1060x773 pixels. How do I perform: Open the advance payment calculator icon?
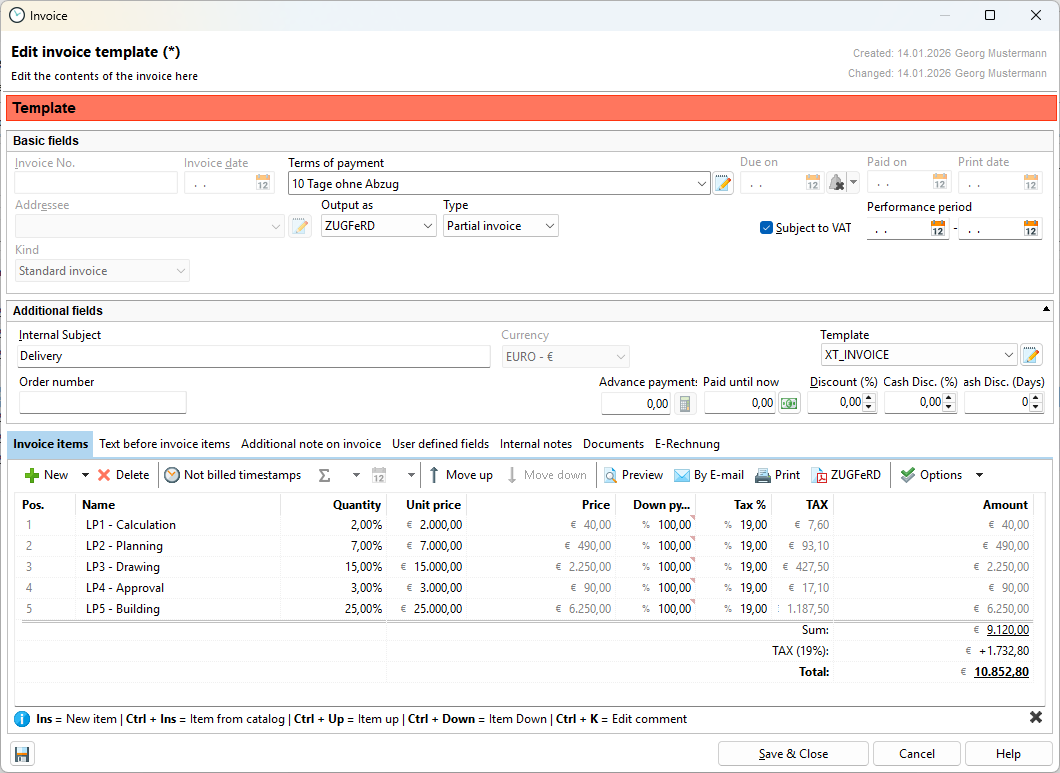tap(686, 403)
